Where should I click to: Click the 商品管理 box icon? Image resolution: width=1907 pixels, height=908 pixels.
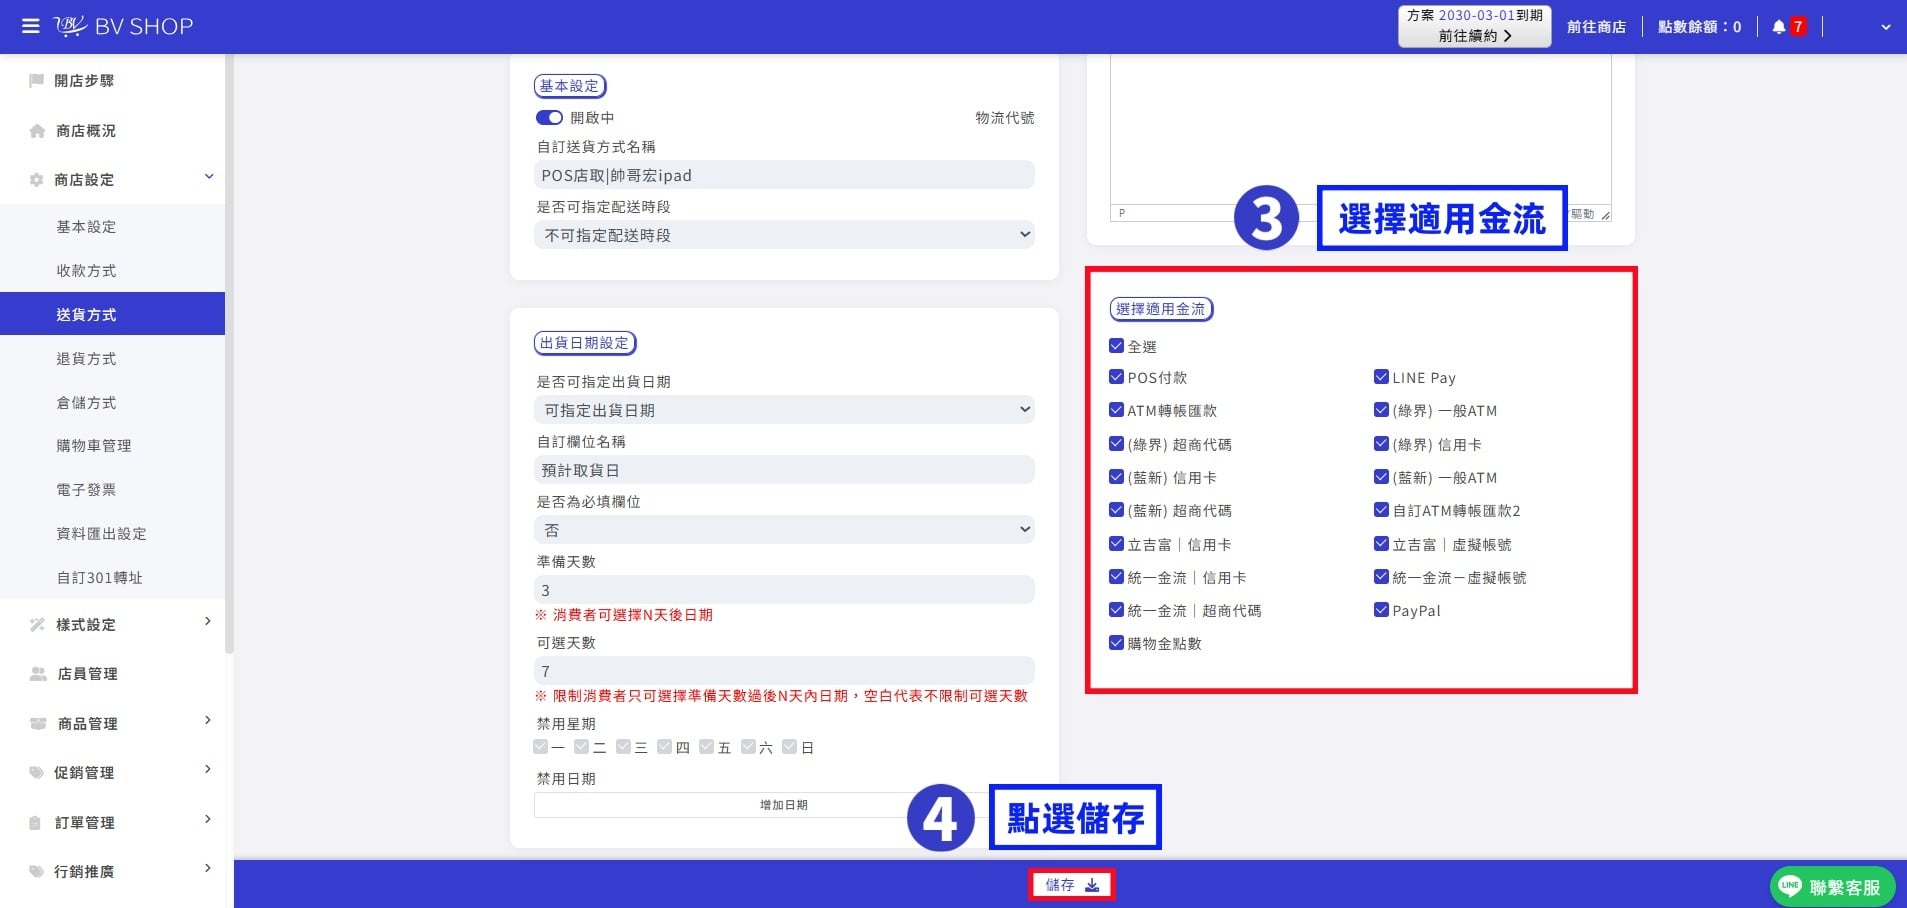click(38, 724)
